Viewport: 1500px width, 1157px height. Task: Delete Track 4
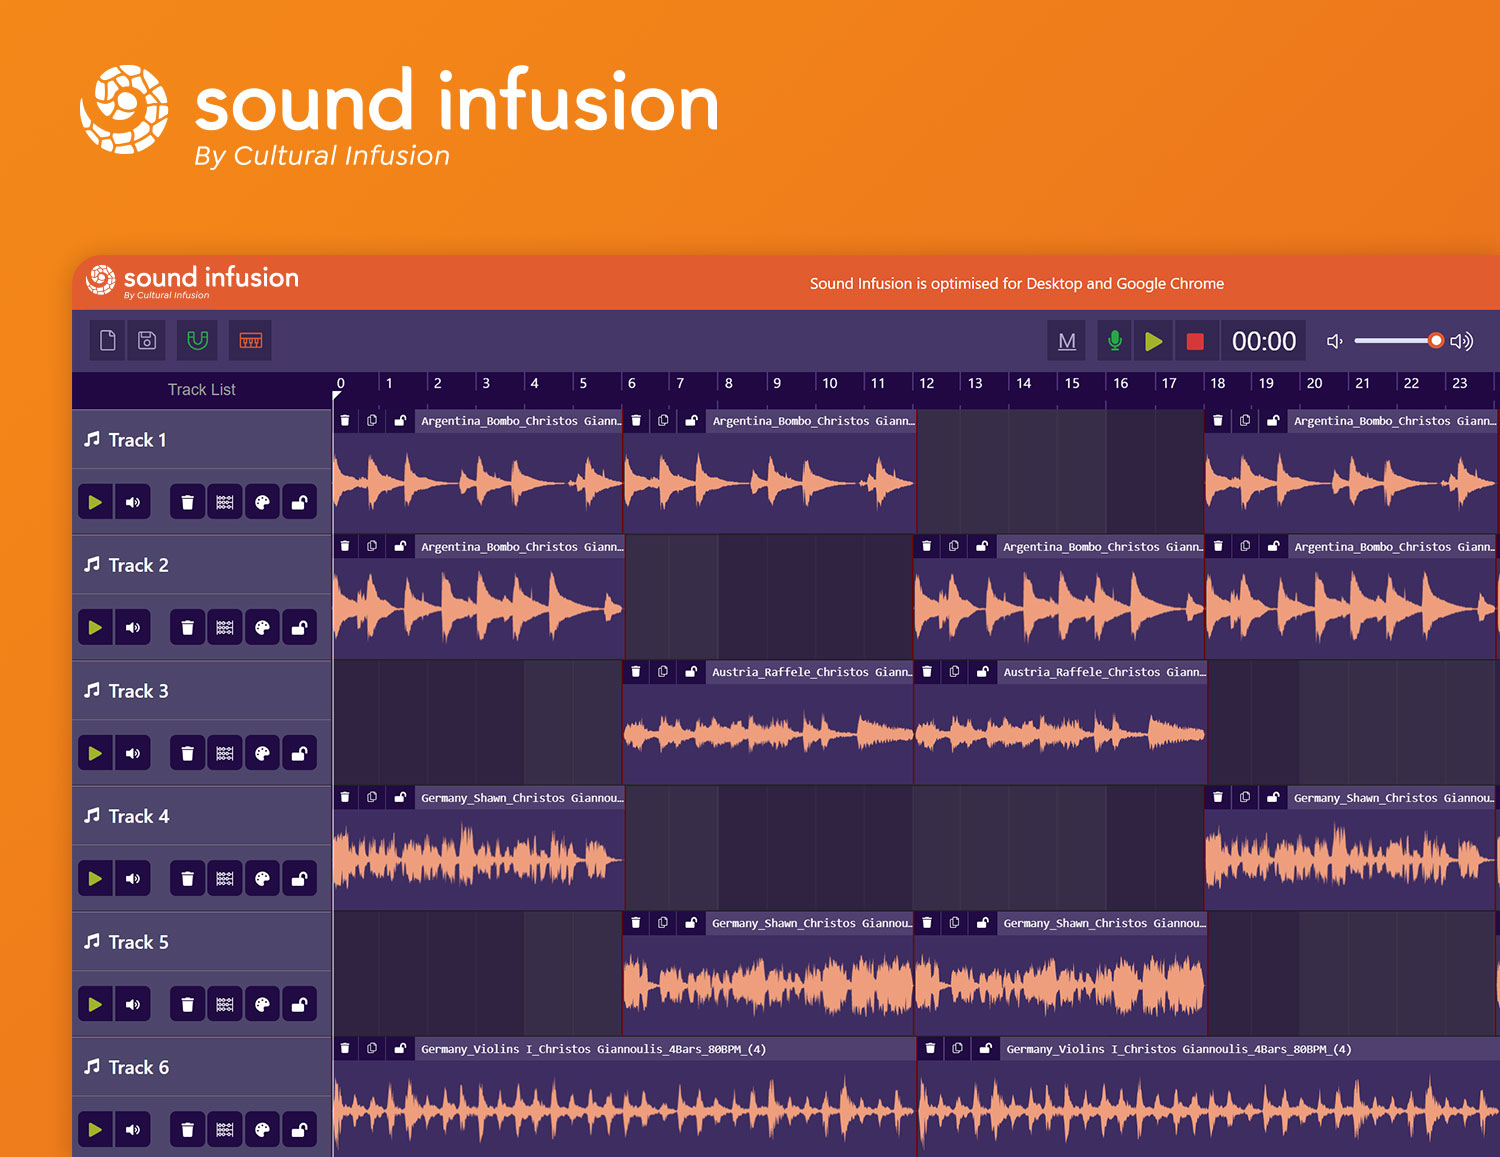[187, 879]
